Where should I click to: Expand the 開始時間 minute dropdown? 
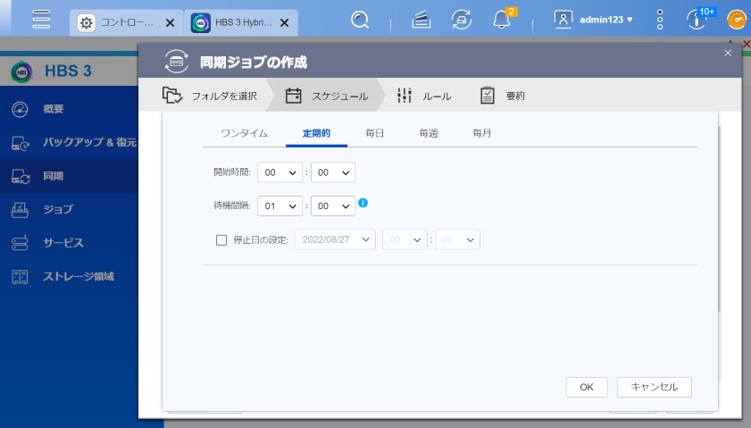(333, 173)
